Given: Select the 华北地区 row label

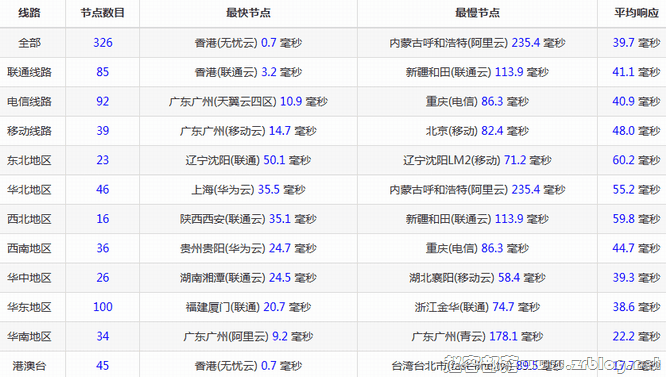Looking at the screenshot, I should pos(29,189).
